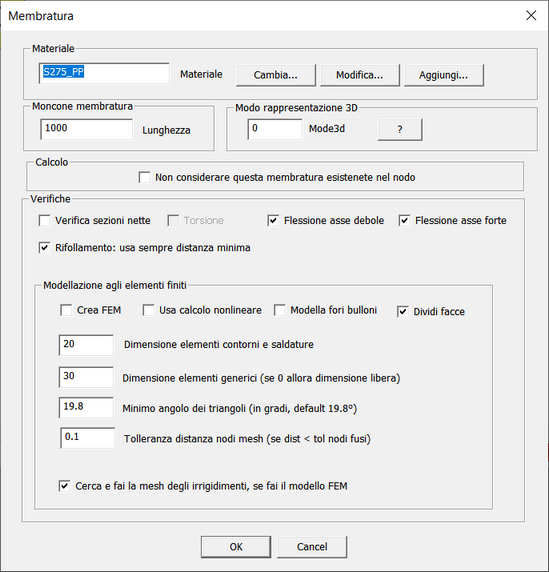Uncheck Flessione asse forte

tap(404, 221)
